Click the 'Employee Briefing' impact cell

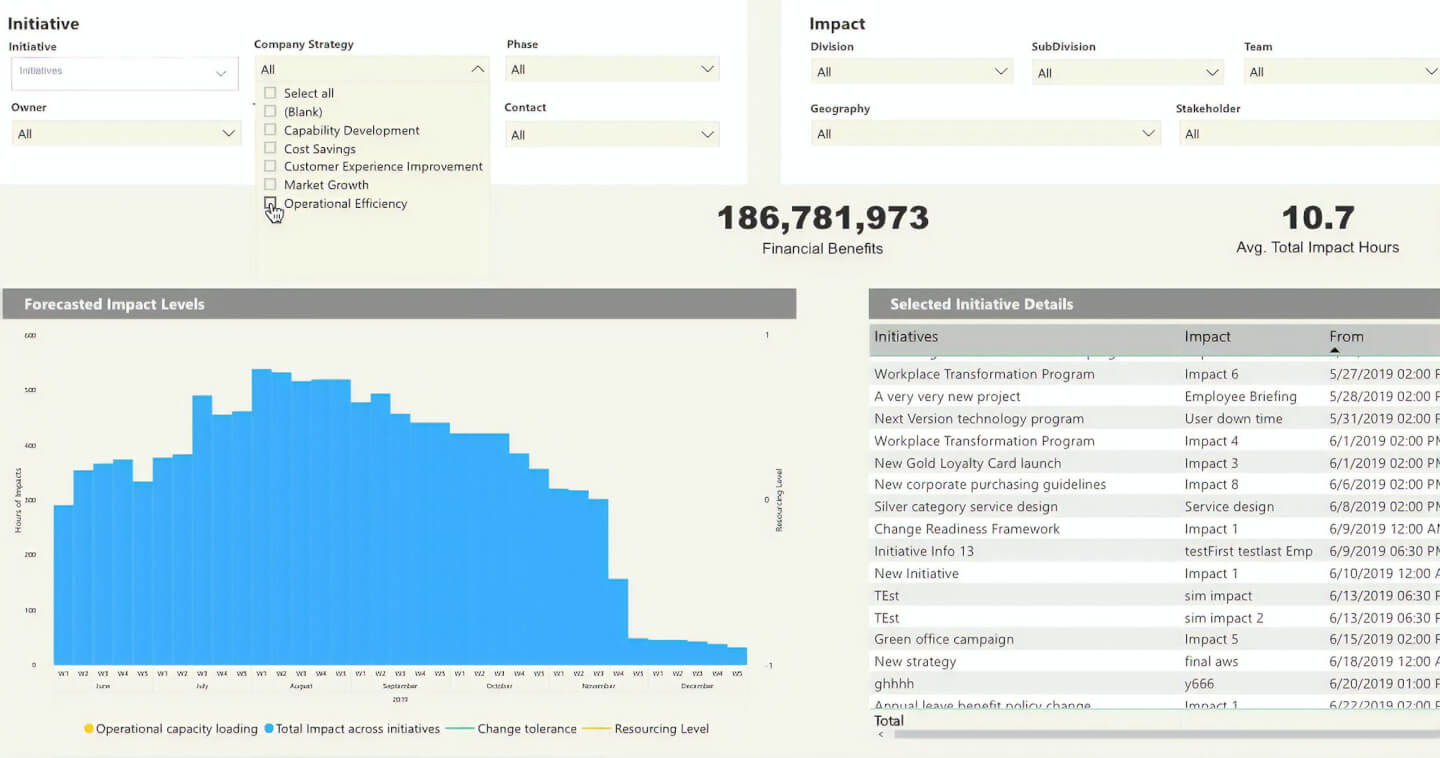(1240, 396)
